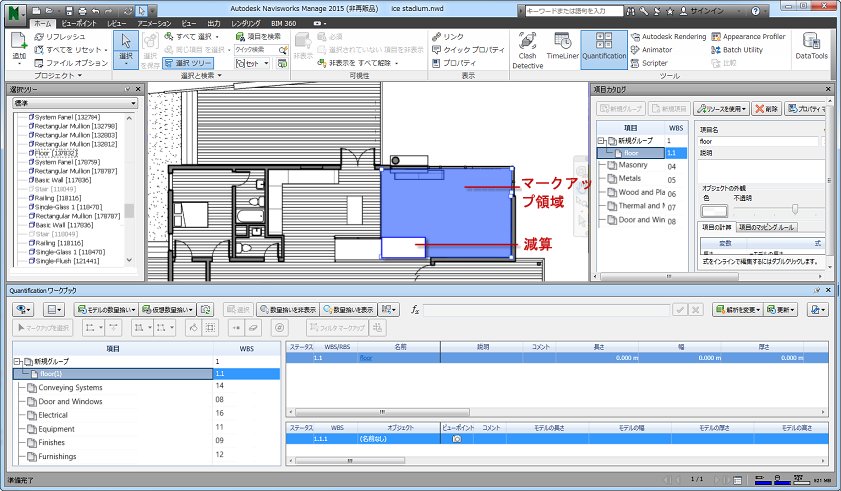Click the Print icon in quick access toolbar

(x=82, y=11)
